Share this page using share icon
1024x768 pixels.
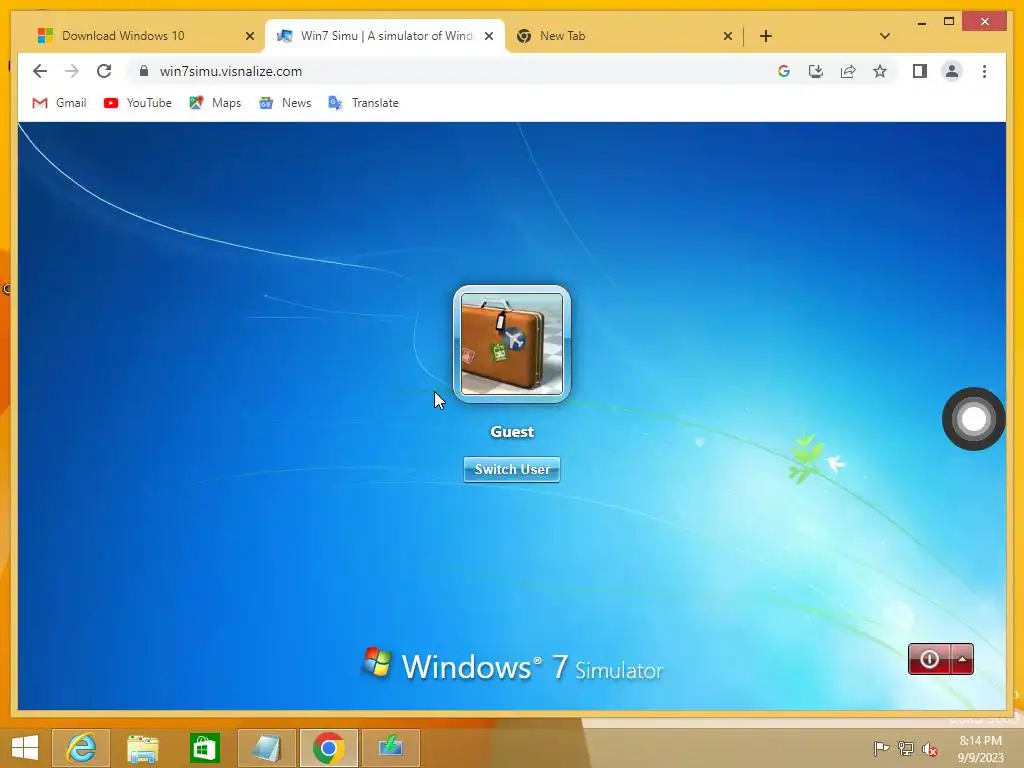848,71
